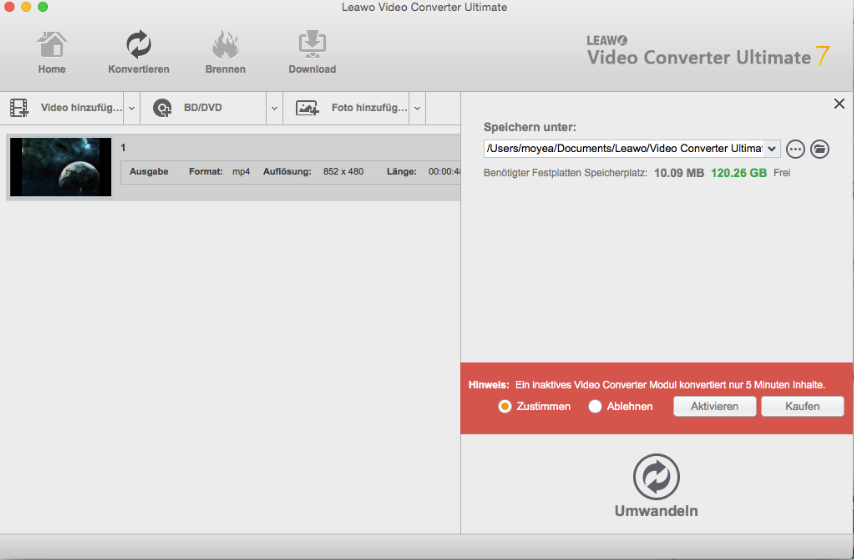This screenshot has width=854, height=560.
Task: Click the green macOS zoom button
Action: tap(42, 7)
